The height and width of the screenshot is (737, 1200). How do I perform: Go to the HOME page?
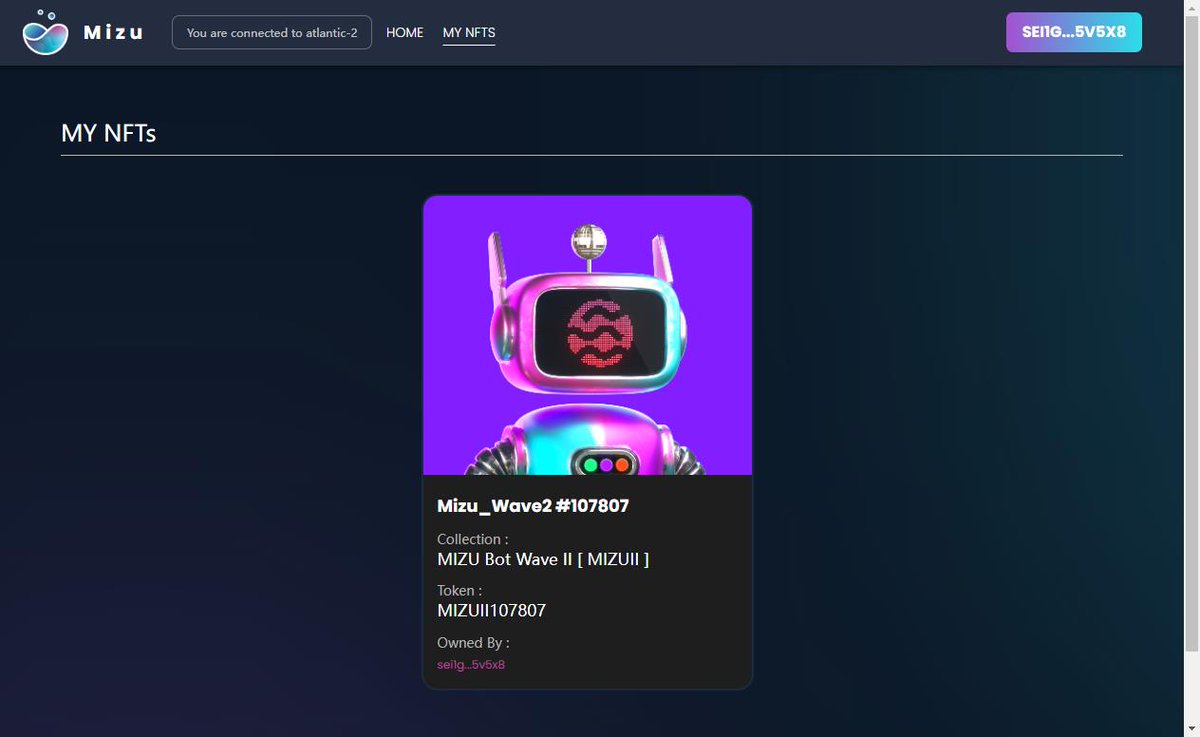(x=405, y=32)
